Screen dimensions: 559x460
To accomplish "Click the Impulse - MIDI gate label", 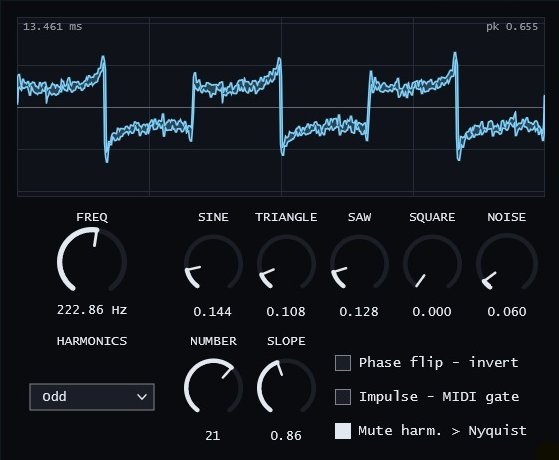I will [x=439, y=397].
